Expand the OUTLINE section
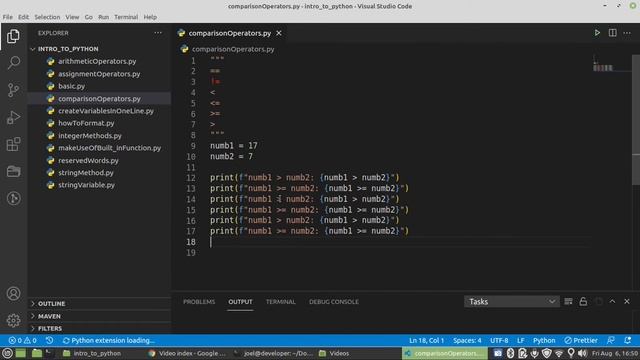640x360 pixels. coord(51,304)
